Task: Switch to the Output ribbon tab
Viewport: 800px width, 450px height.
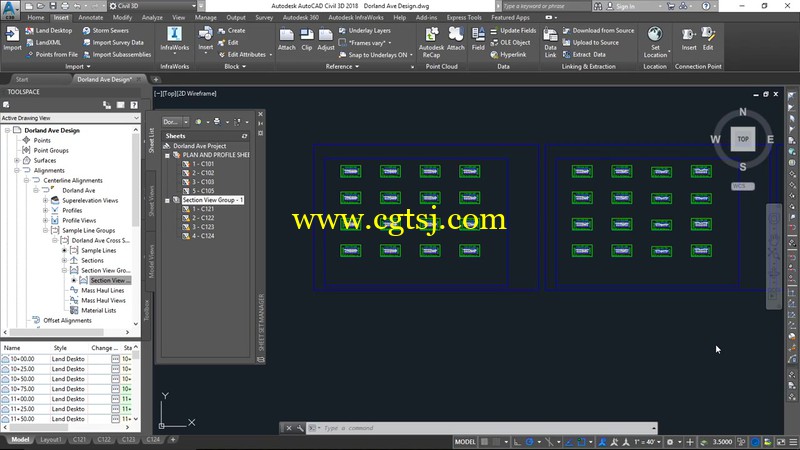Action: [236, 17]
